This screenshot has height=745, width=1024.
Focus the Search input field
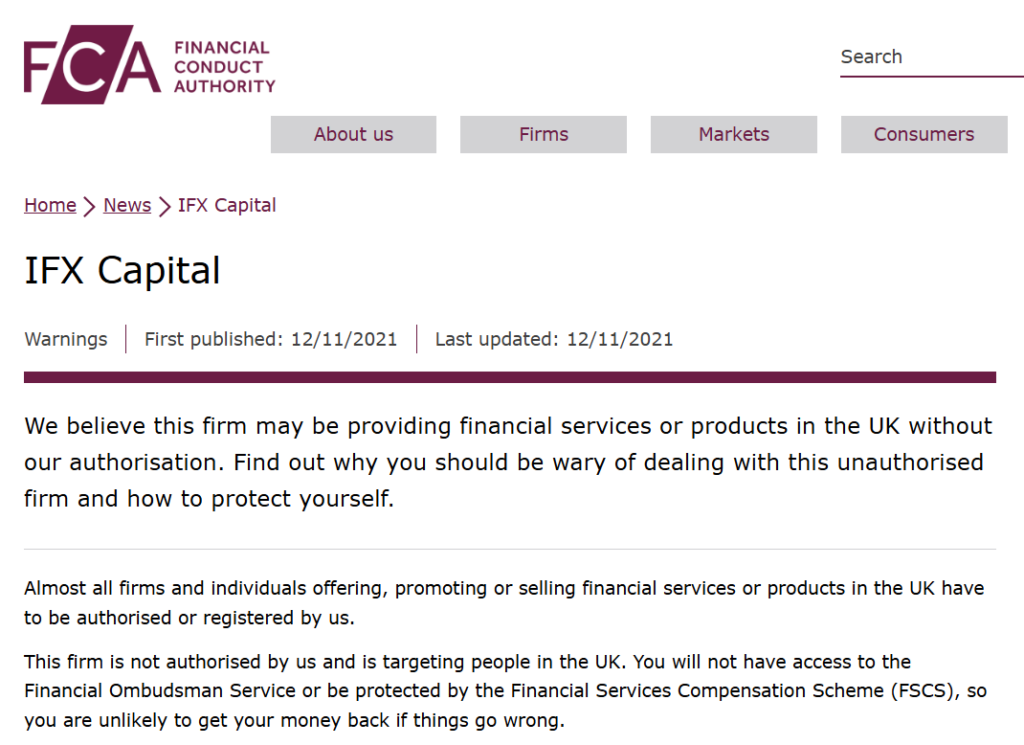click(931, 57)
